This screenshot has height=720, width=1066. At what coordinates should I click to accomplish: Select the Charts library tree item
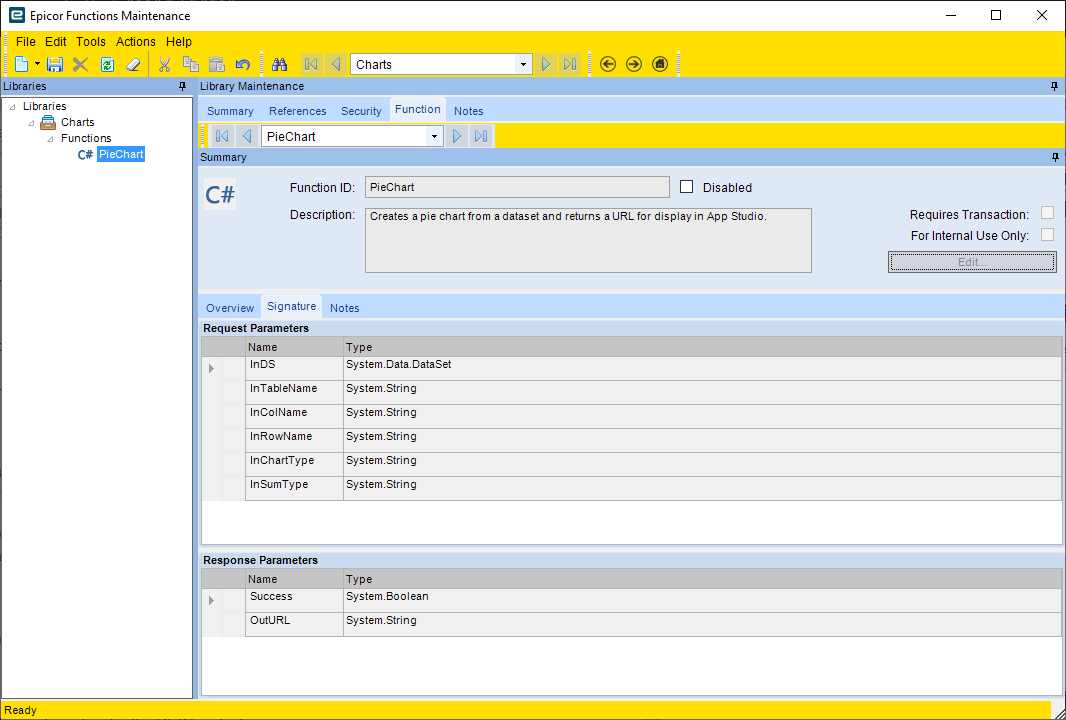tap(78, 122)
